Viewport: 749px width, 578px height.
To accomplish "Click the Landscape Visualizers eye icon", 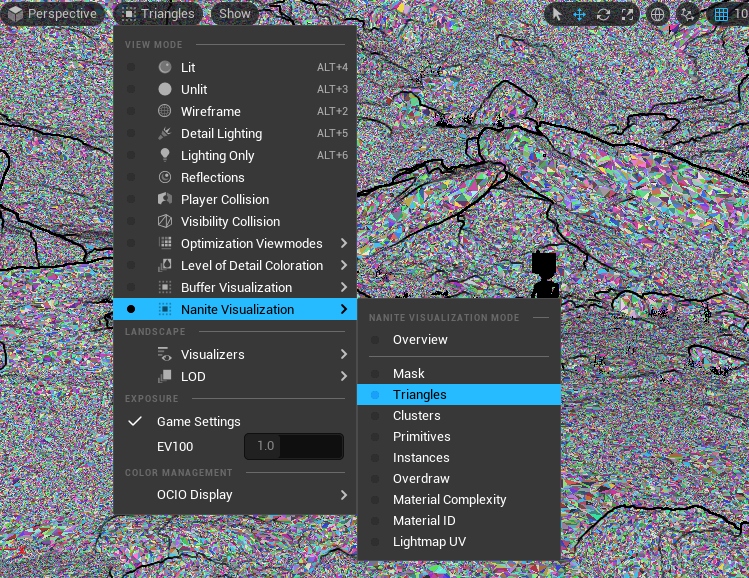I will [x=165, y=354].
